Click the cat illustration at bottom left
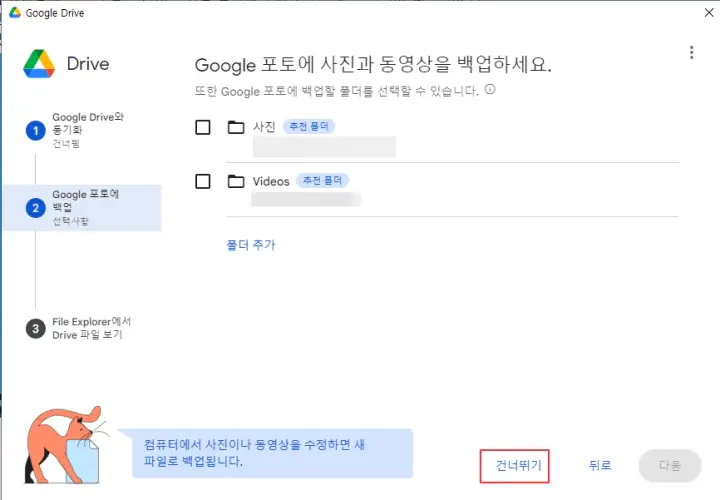The width and height of the screenshot is (720, 500). click(66, 444)
